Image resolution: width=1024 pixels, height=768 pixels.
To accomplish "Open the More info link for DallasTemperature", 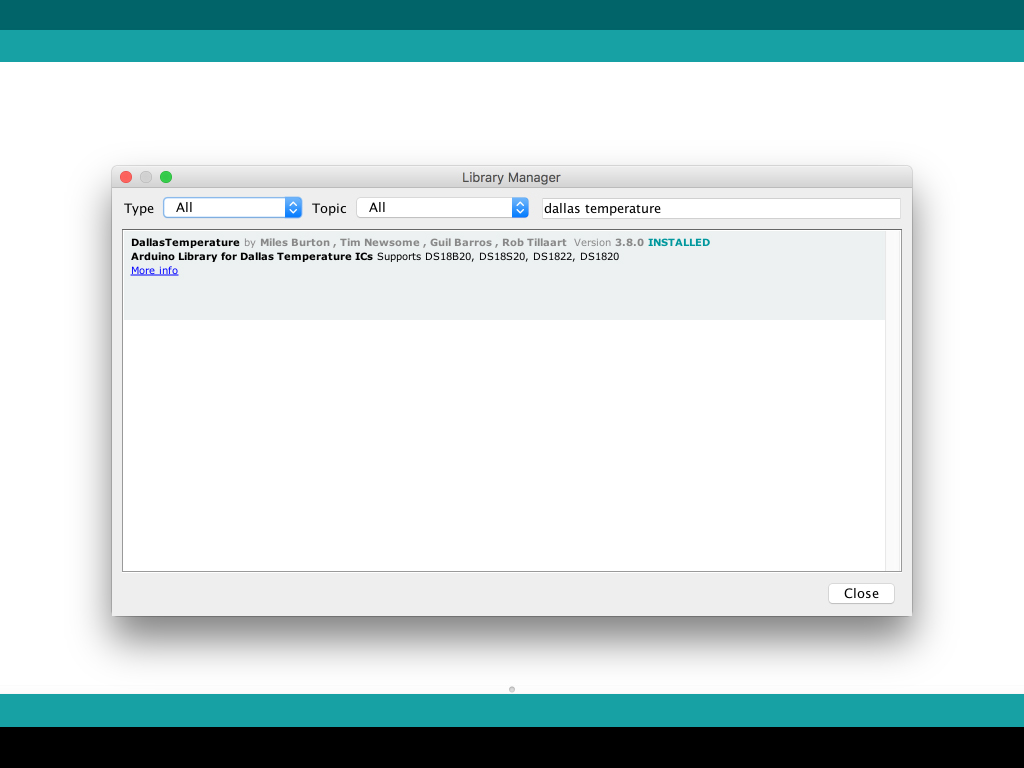I will pyautogui.click(x=154, y=270).
